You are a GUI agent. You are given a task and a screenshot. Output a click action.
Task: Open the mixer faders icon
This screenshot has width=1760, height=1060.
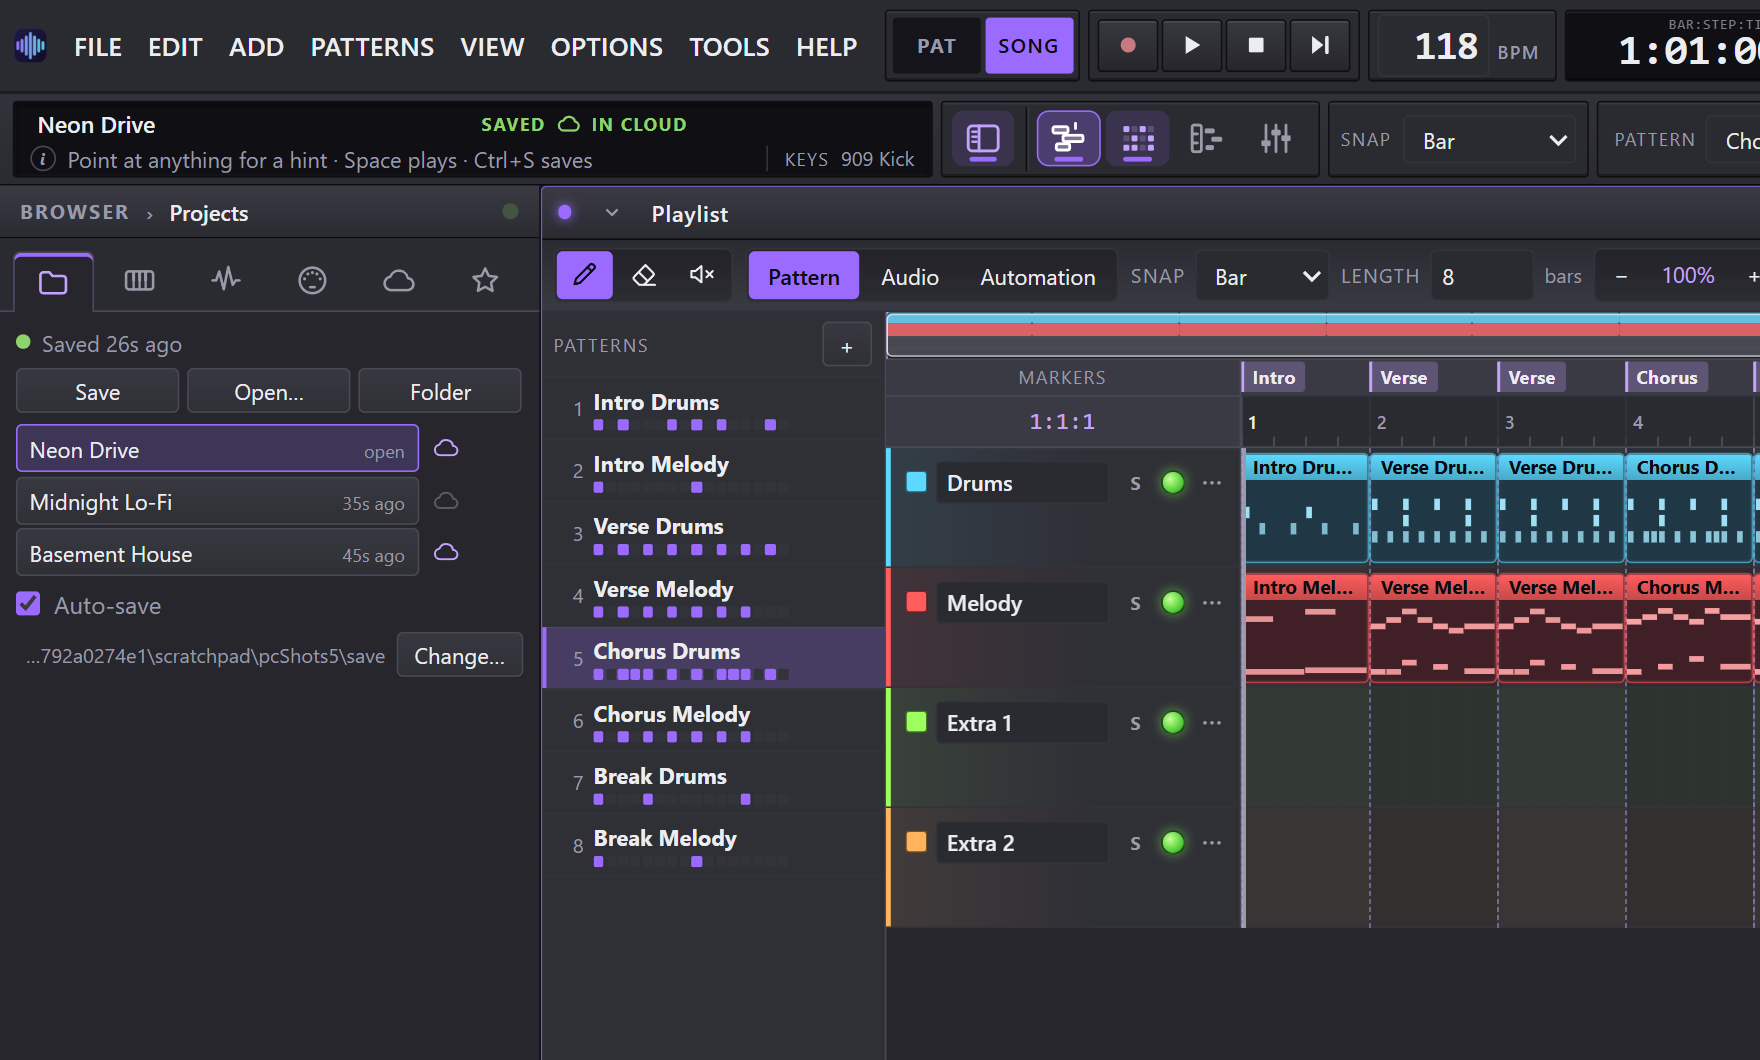(x=1275, y=139)
